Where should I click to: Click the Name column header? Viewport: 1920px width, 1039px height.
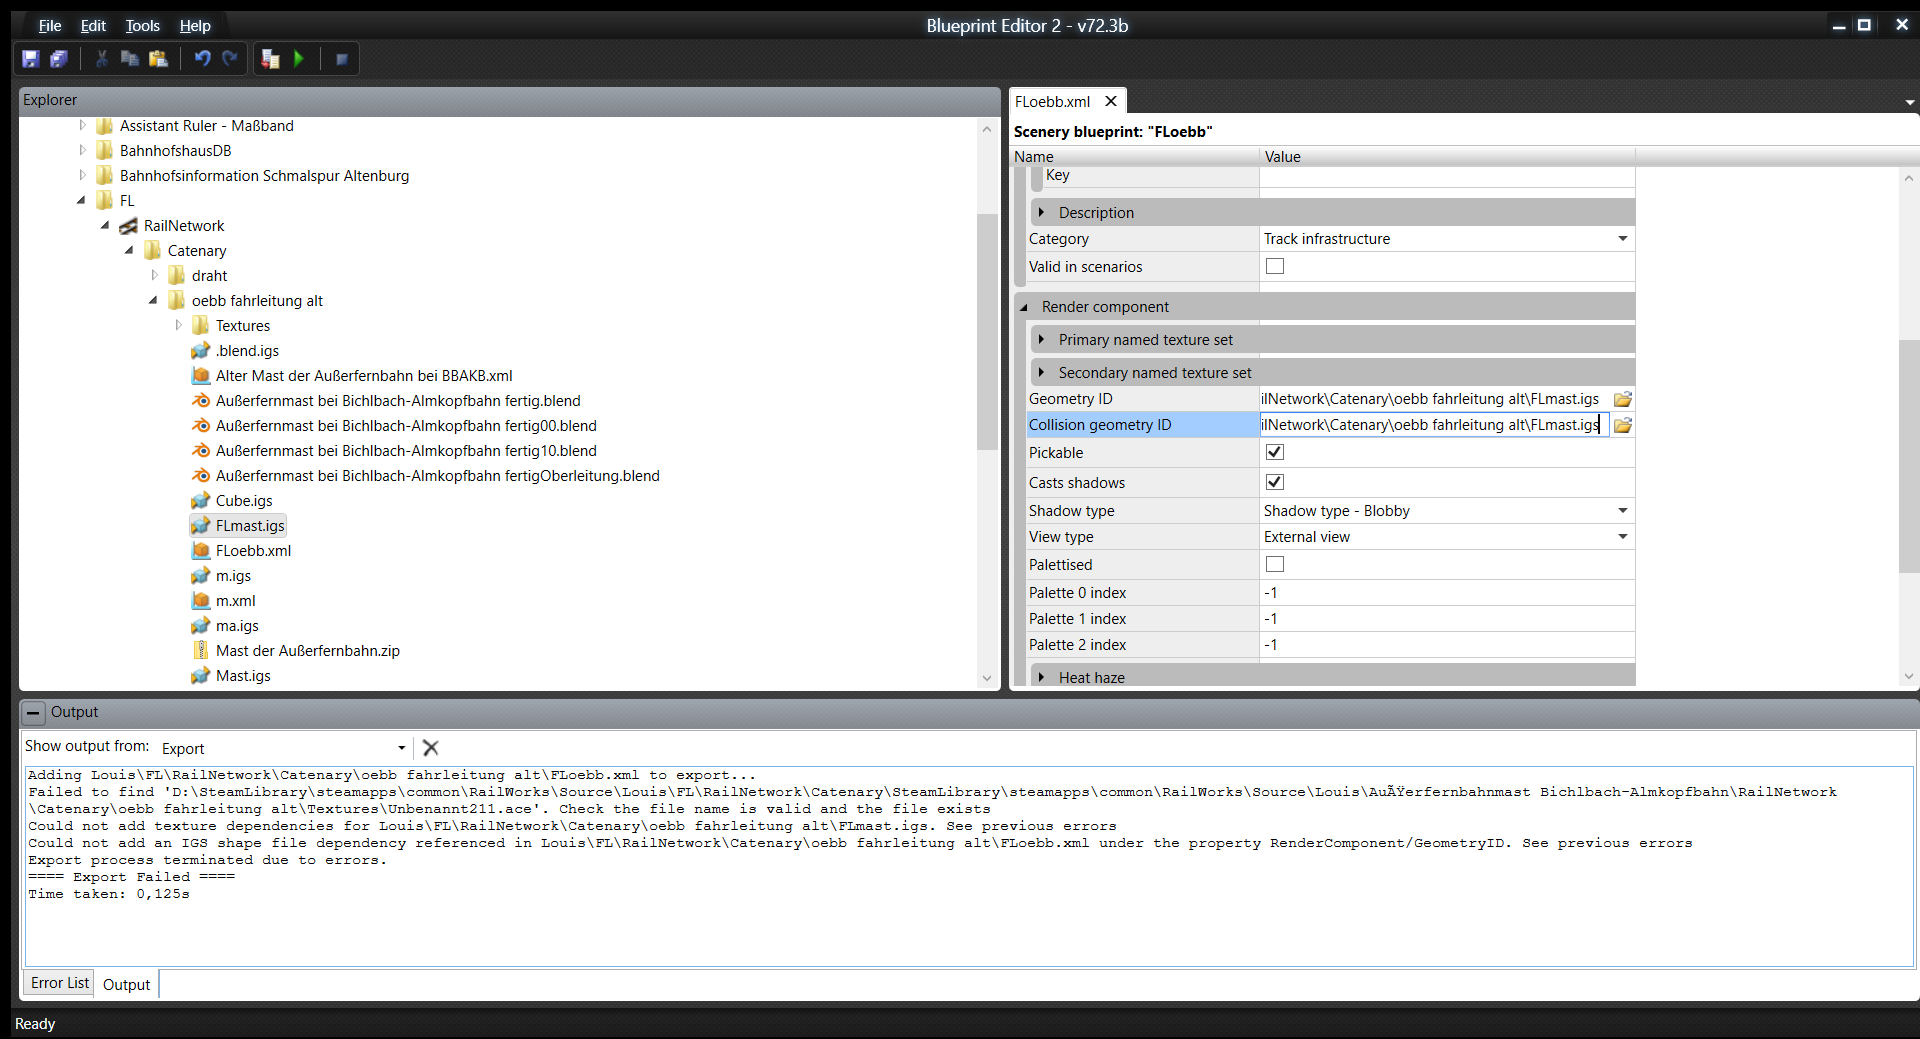pos(1134,157)
